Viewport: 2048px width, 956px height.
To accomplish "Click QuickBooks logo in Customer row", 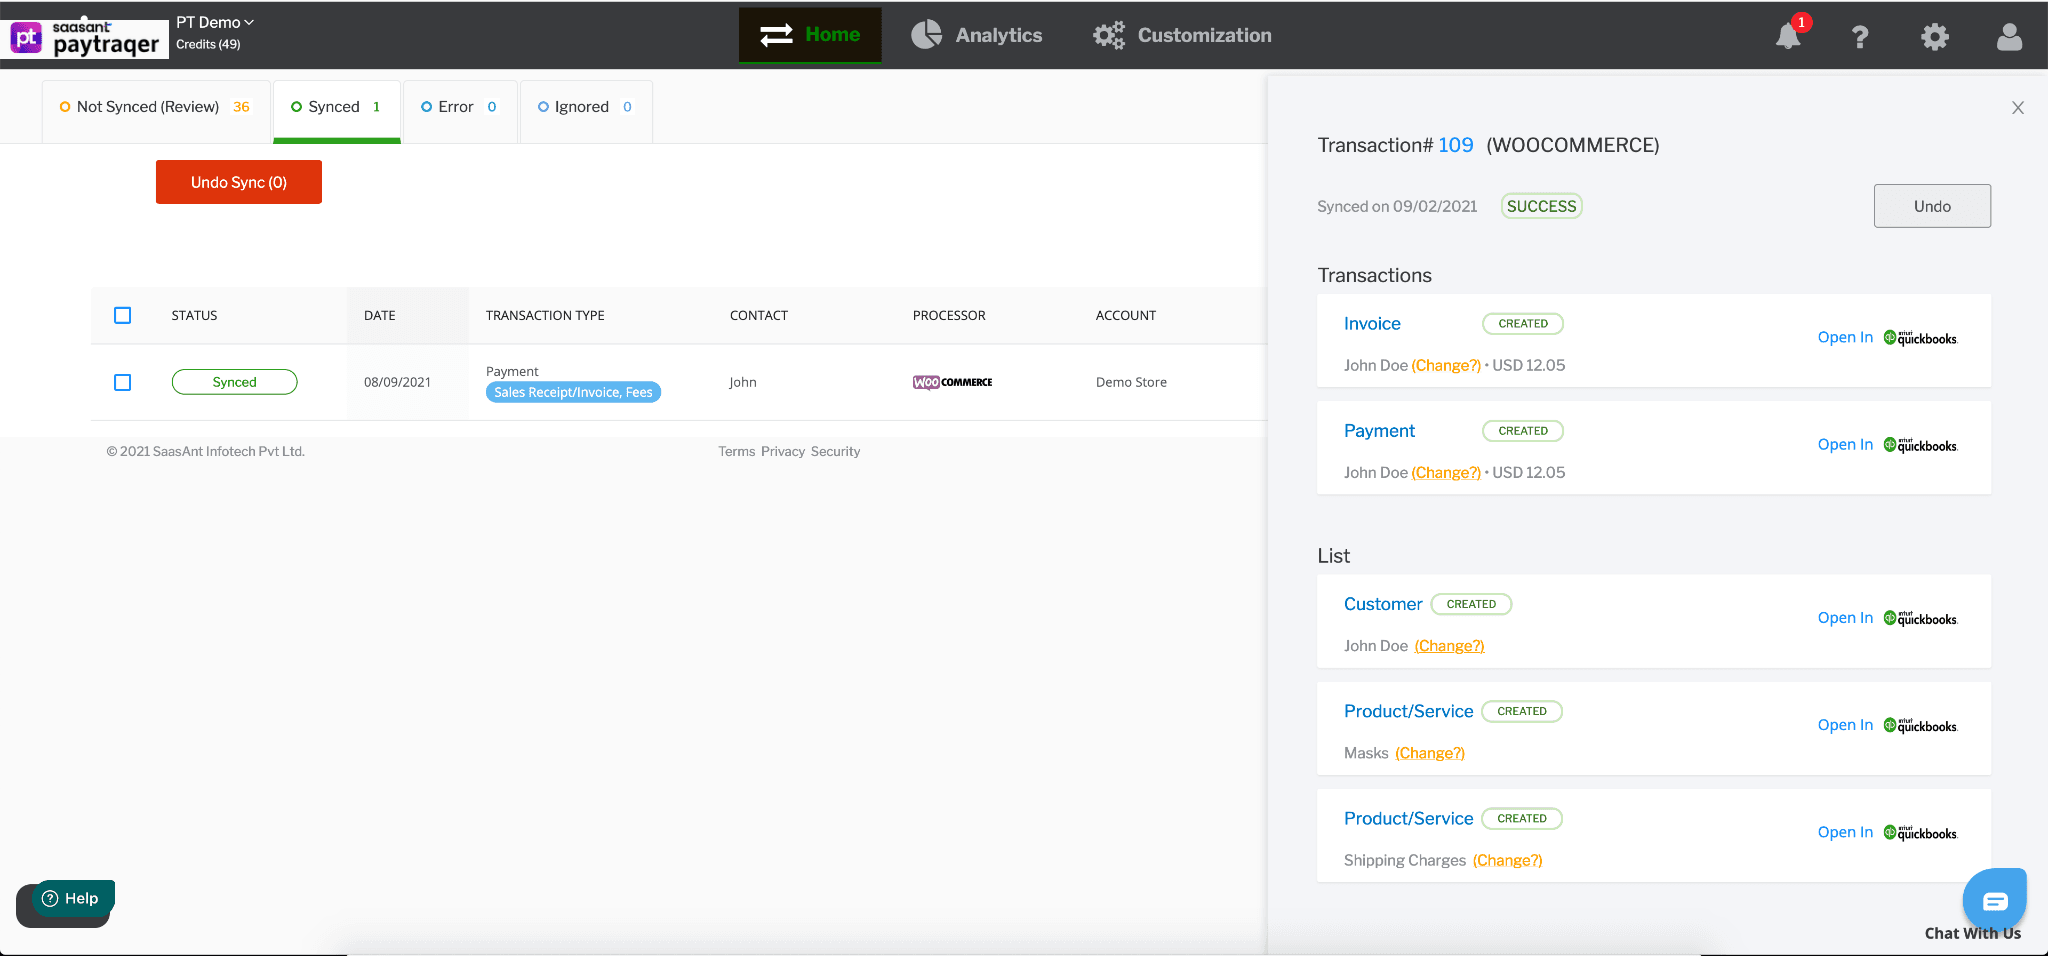I will [x=1920, y=618].
